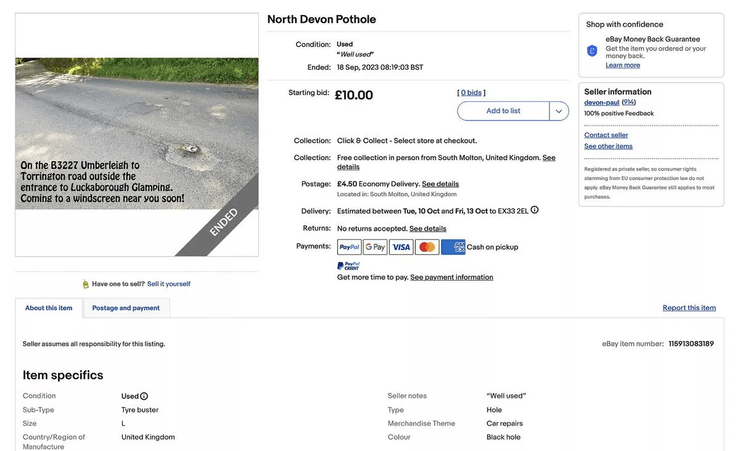
Task: Click the Mastercard icon
Action: tap(427, 247)
